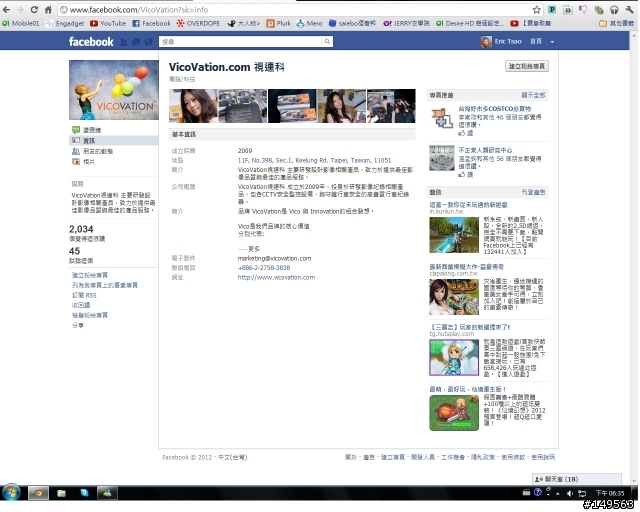Open fourth photo of woman in white
Viewport: 640px width, 512px height.
342,106
